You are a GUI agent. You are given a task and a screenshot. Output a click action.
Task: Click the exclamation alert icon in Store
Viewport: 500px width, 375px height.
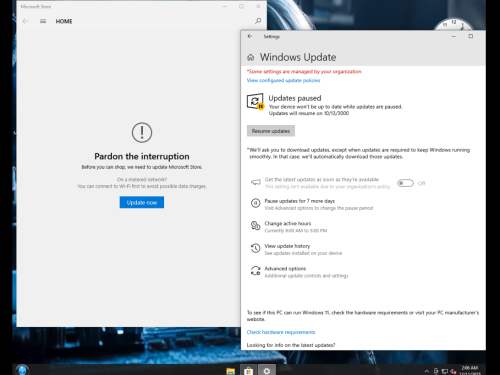(142, 132)
